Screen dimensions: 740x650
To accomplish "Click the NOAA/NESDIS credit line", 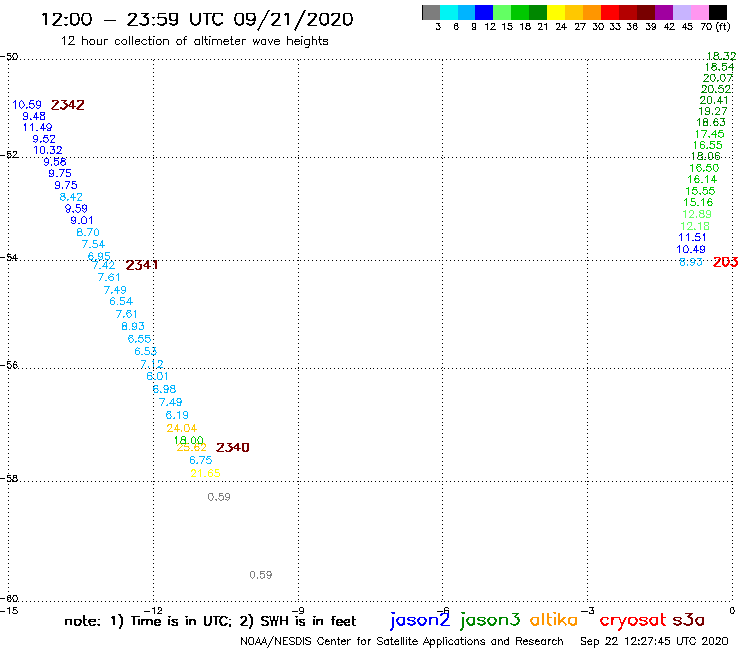I will pos(402,641).
